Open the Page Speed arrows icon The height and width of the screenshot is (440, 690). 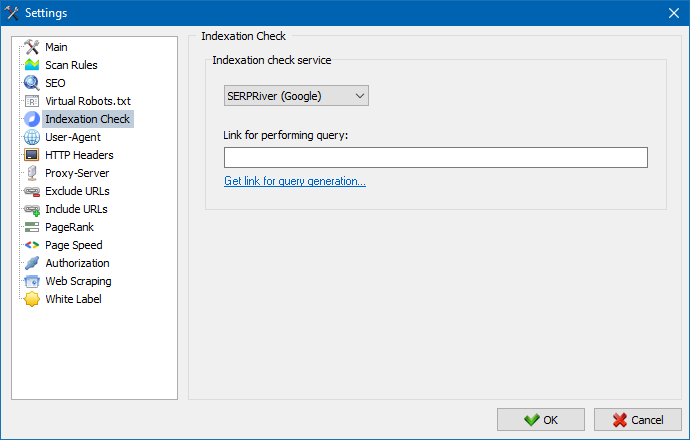pos(32,245)
